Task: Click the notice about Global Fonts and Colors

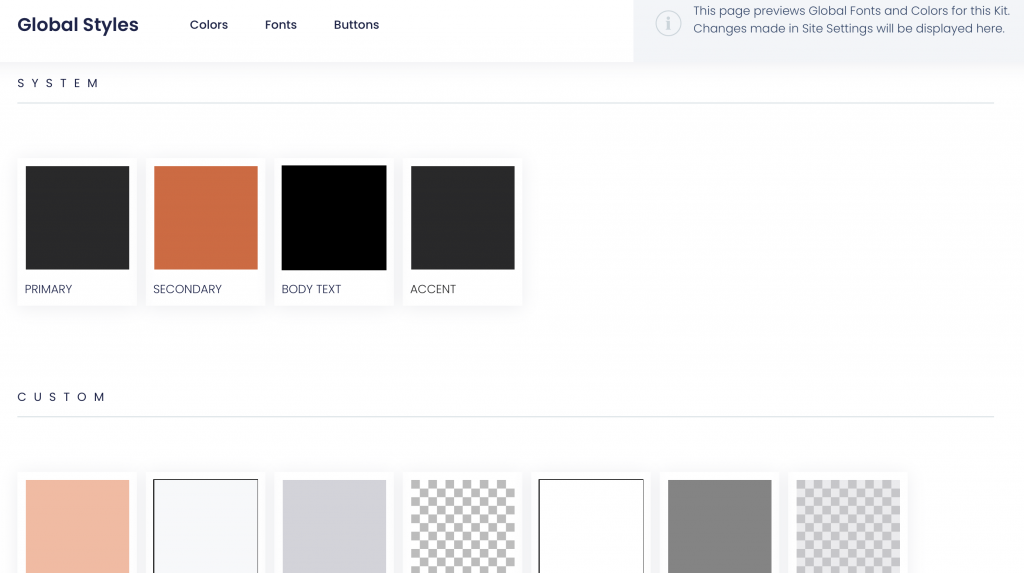Action: pos(851,20)
